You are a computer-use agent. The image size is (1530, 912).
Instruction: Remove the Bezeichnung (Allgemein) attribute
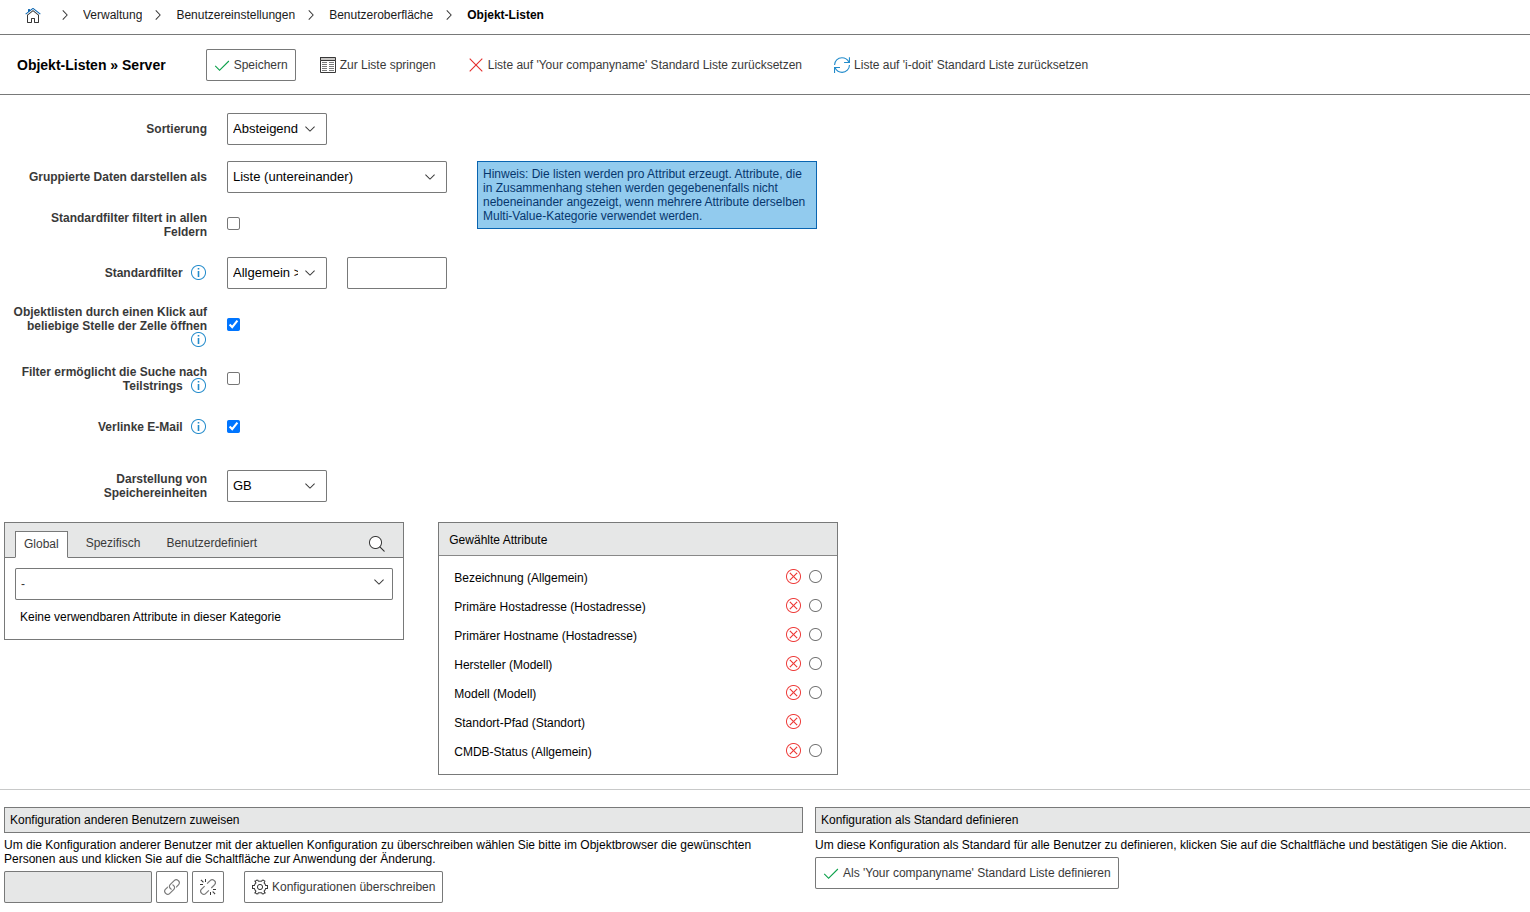793,577
